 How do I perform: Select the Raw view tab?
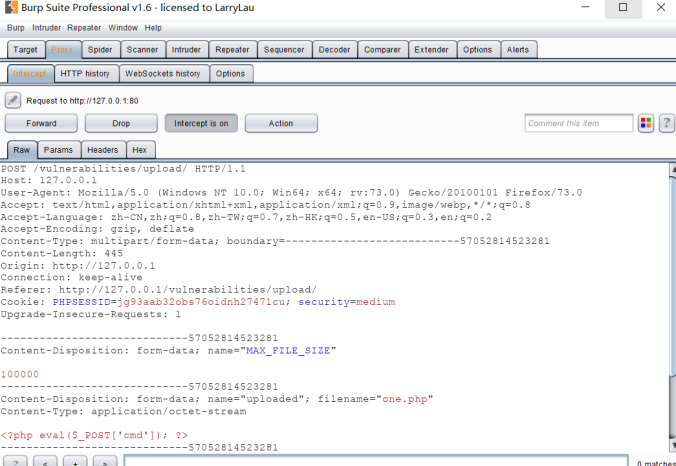pos(22,150)
